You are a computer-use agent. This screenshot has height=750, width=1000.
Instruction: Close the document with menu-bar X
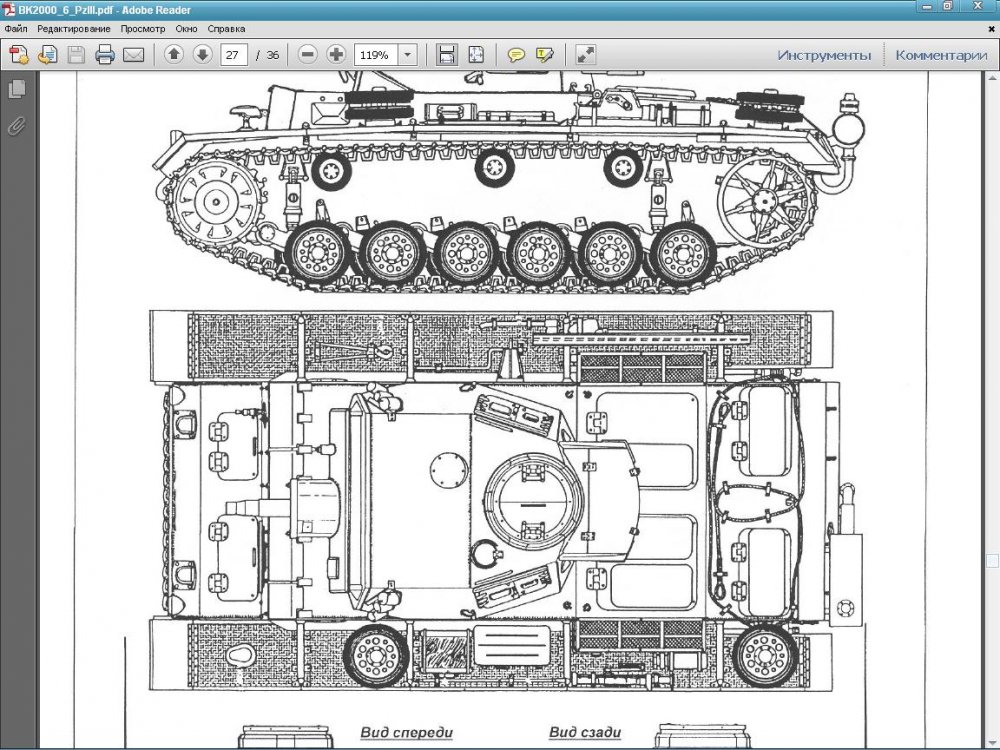point(992,29)
